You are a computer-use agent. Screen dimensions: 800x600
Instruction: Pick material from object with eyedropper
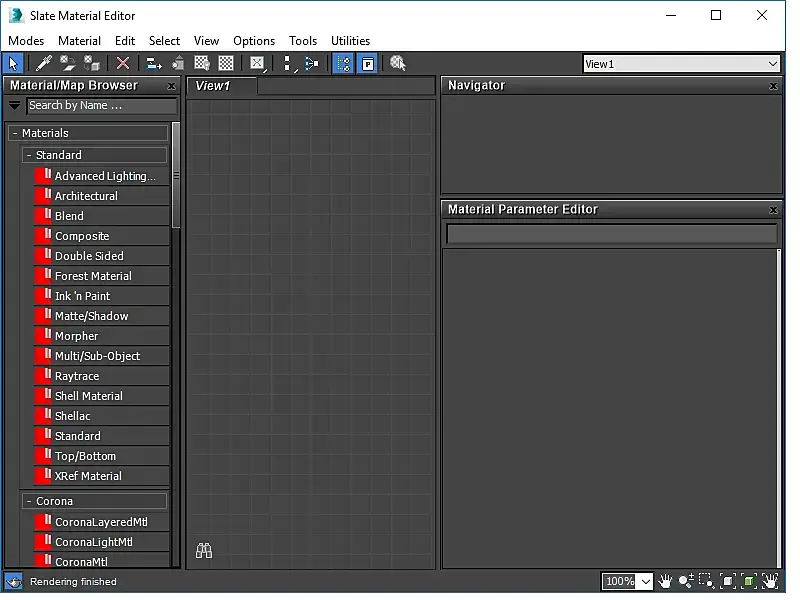pos(44,64)
